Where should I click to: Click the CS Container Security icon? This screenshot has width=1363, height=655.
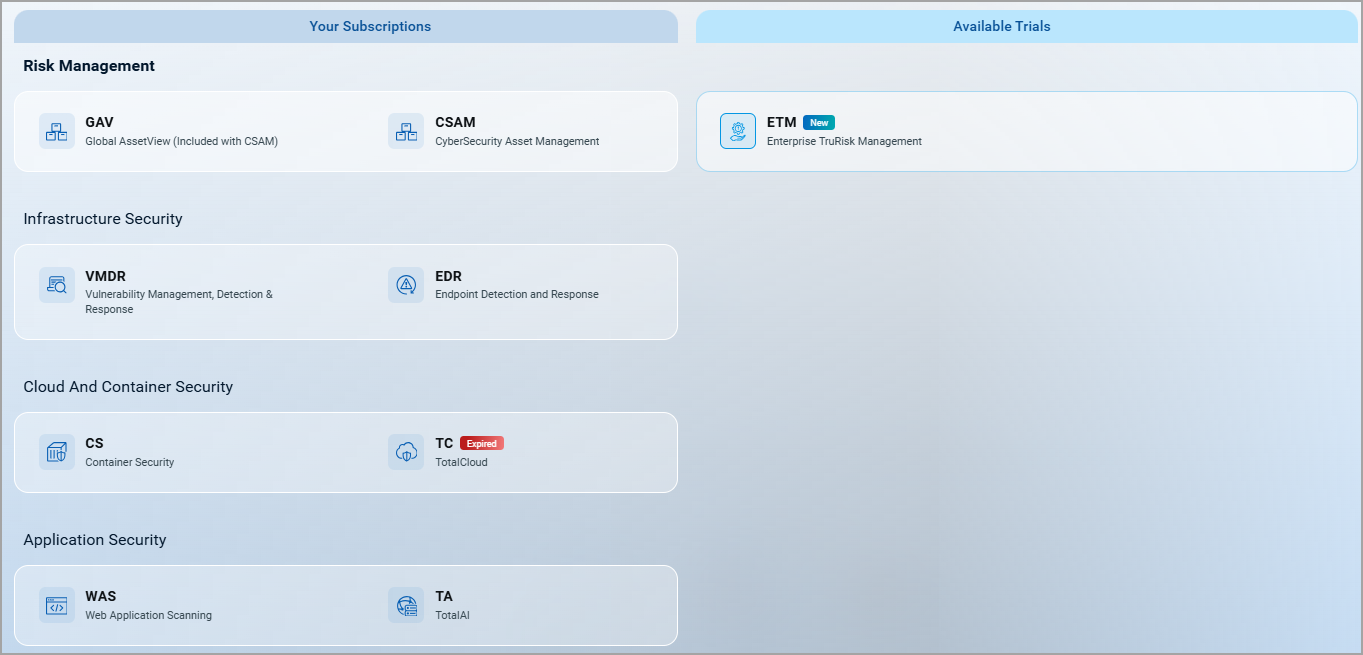coord(57,452)
